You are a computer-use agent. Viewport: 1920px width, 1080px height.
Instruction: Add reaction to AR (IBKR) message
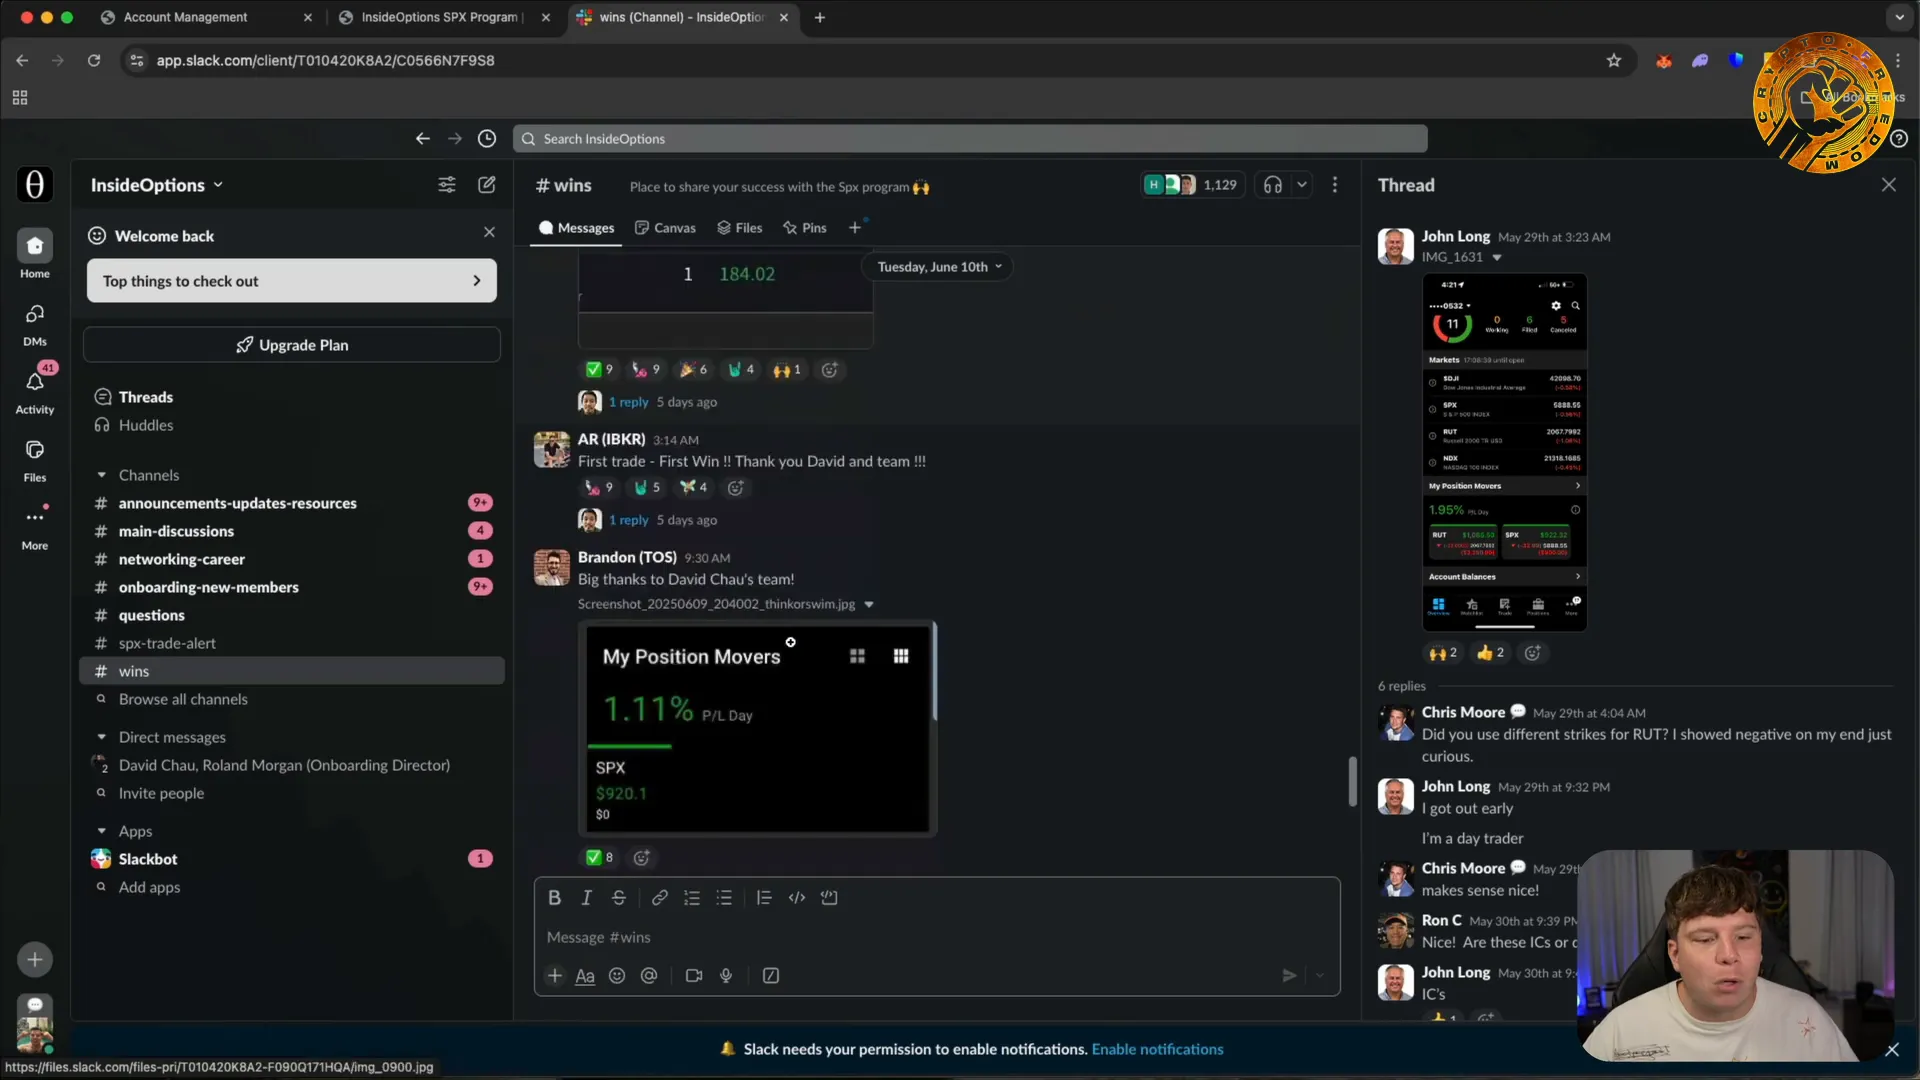[736, 488]
